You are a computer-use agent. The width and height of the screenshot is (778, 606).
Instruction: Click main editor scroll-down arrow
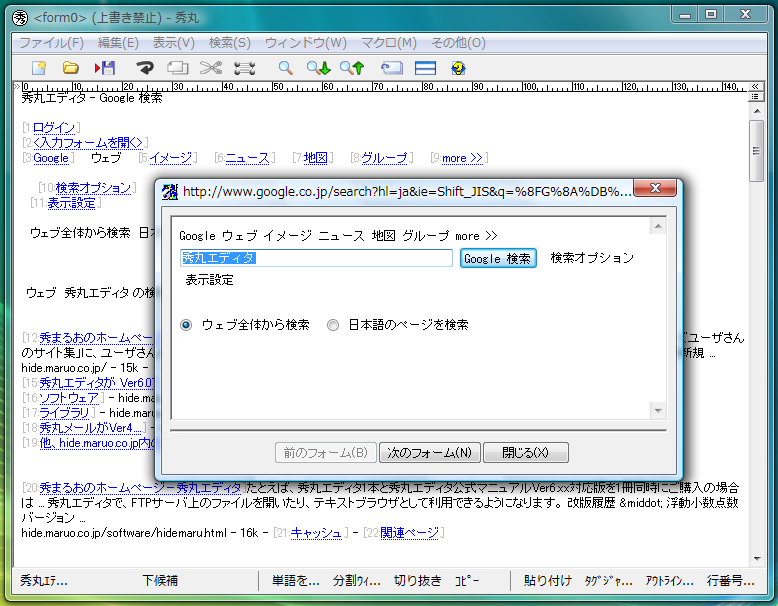[x=757, y=559]
